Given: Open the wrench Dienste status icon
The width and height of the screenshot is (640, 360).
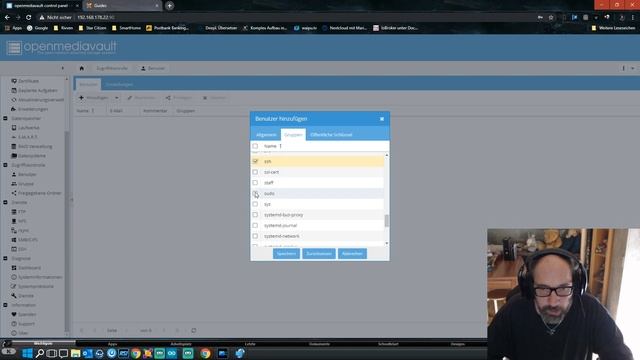Looking at the screenshot, I should coord(14,296).
